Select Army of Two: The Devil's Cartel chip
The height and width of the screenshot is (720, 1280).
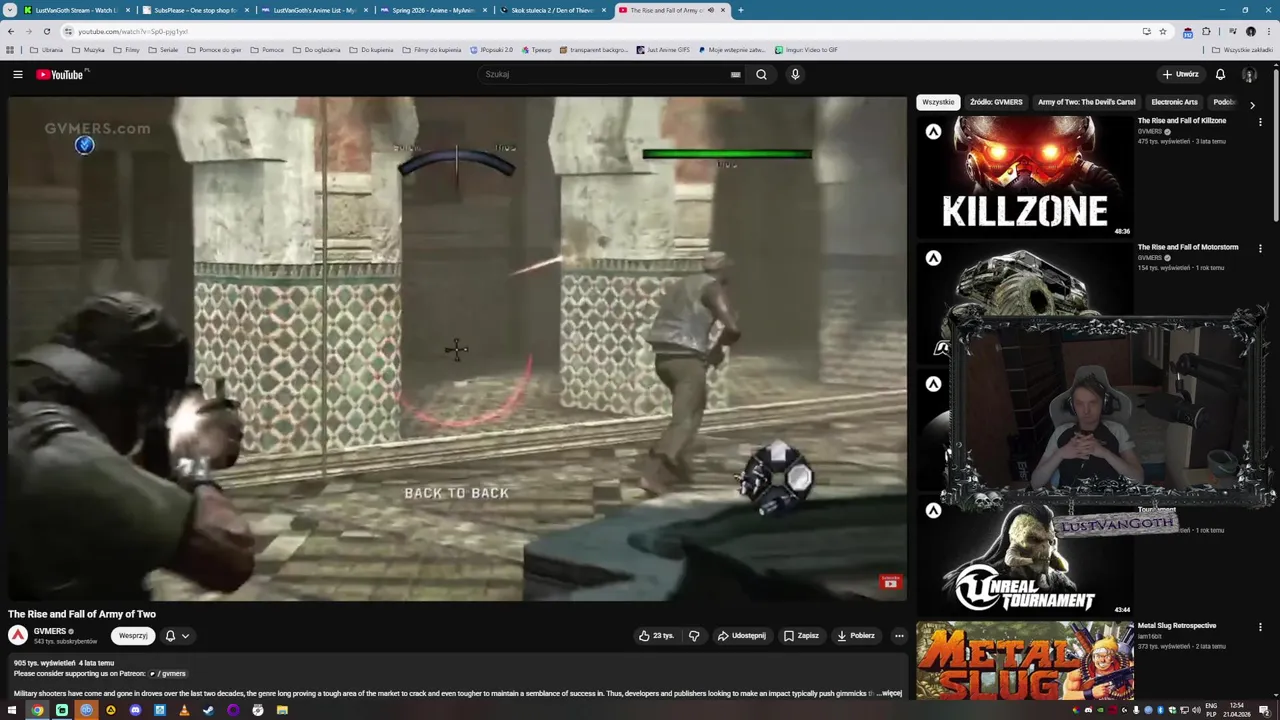click(1087, 102)
